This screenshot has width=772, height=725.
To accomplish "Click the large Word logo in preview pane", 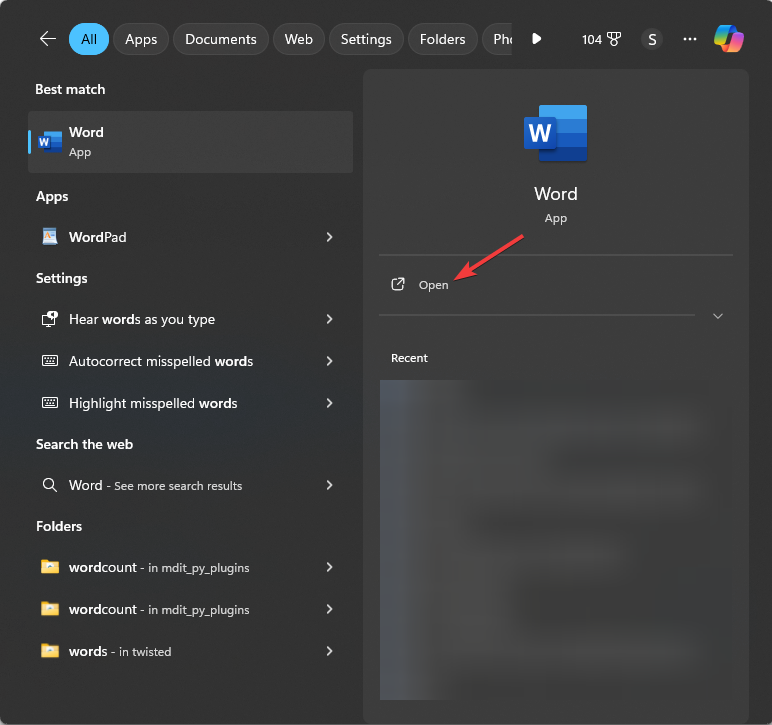I will (555, 133).
